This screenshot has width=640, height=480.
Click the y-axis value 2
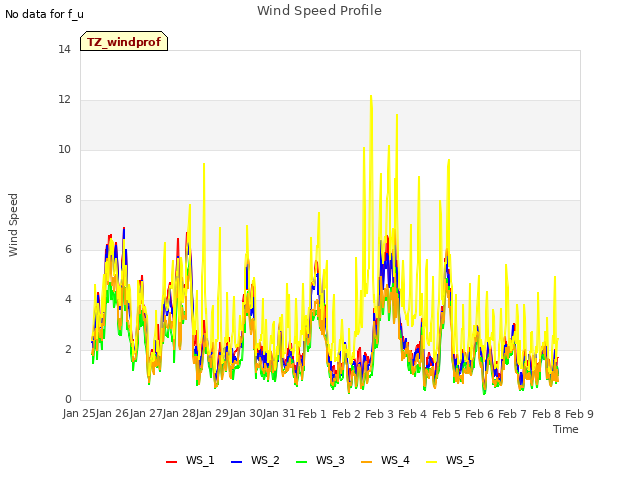(68, 350)
